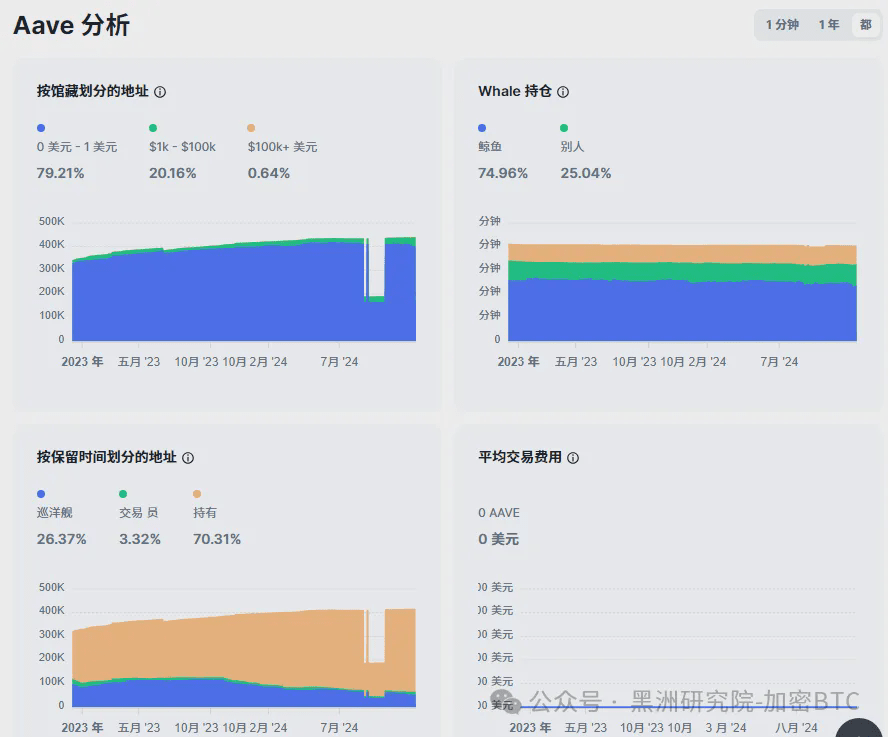Choose the 都 time range tab

pyautogui.click(x=865, y=25)
